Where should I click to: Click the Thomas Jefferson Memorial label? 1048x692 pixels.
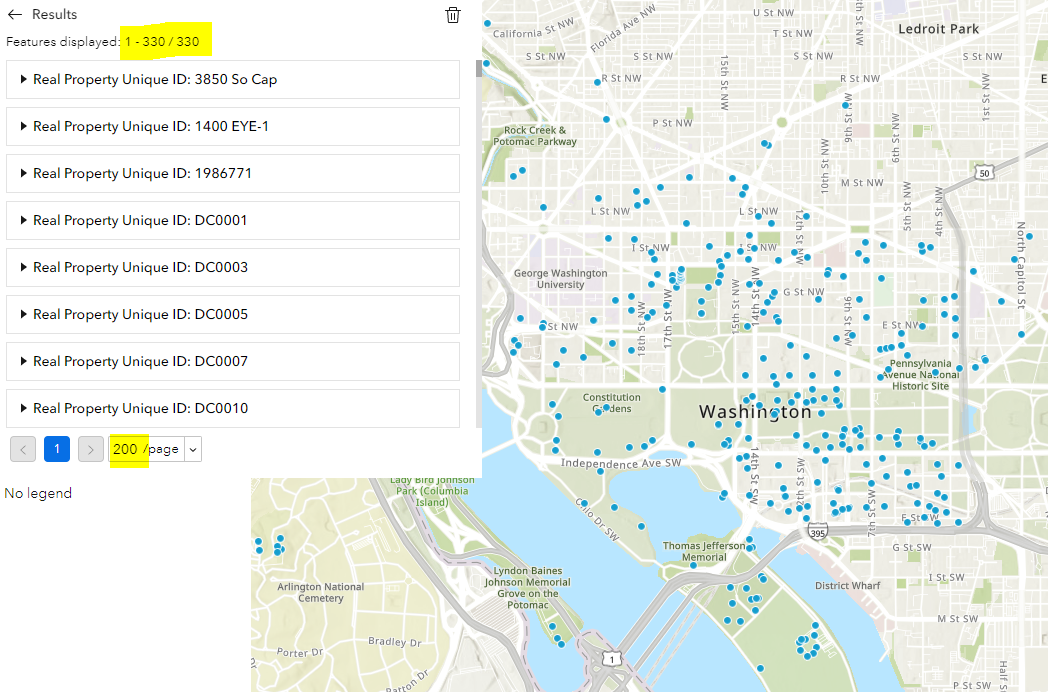704,552
